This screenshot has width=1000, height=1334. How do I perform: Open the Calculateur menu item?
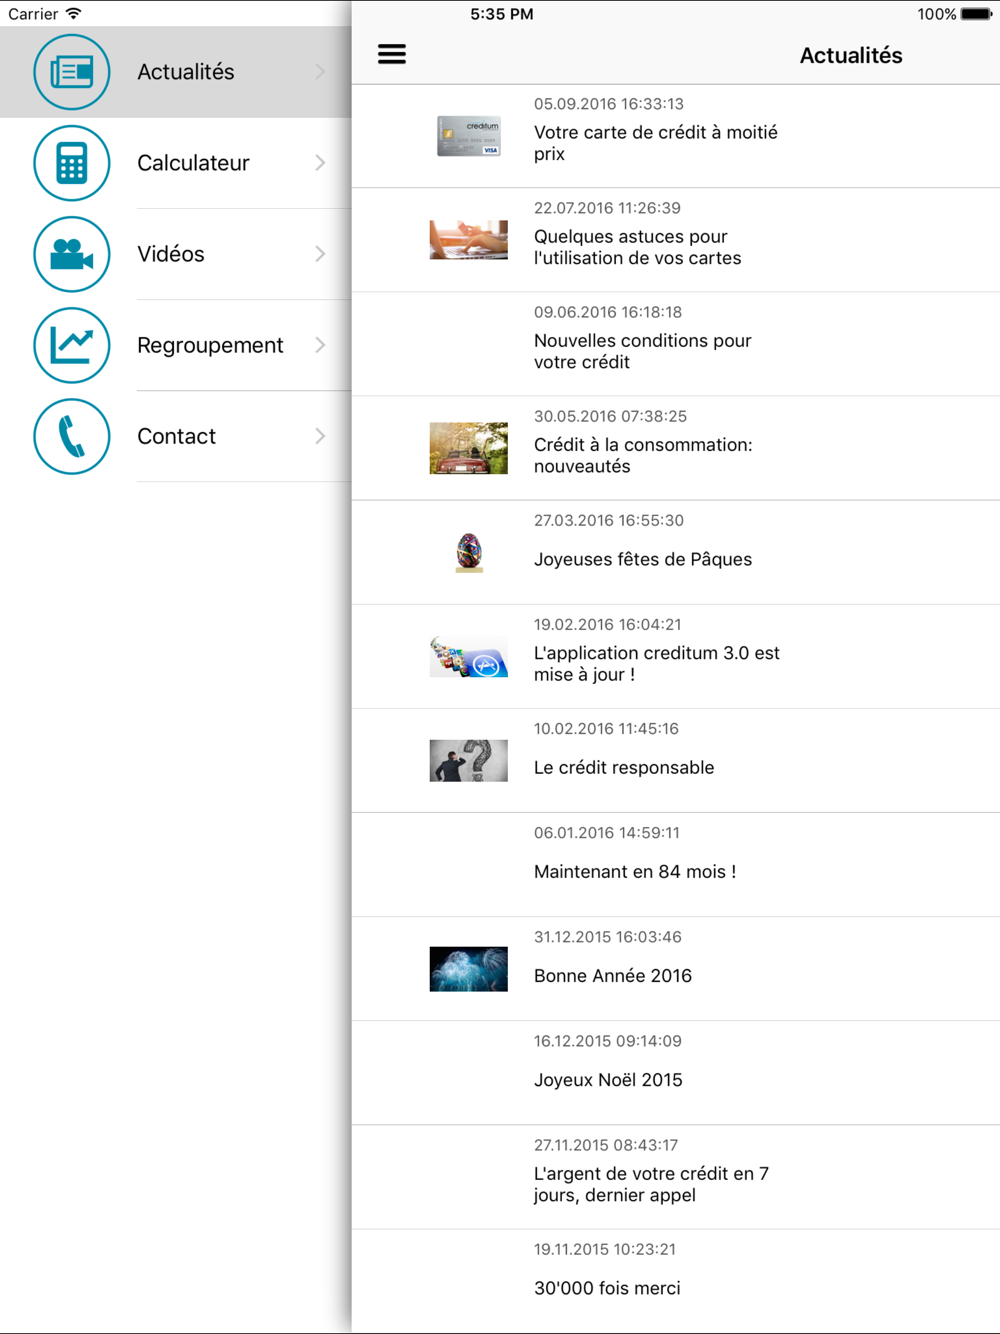coord(176,163)
